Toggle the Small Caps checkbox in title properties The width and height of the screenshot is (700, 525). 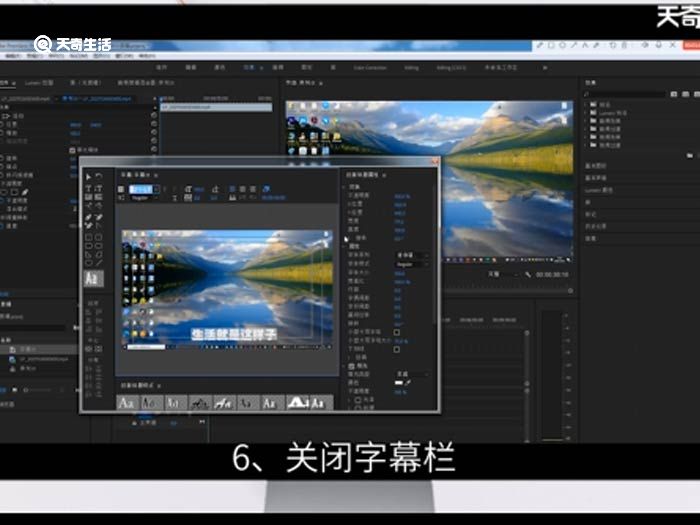[397, 332]
